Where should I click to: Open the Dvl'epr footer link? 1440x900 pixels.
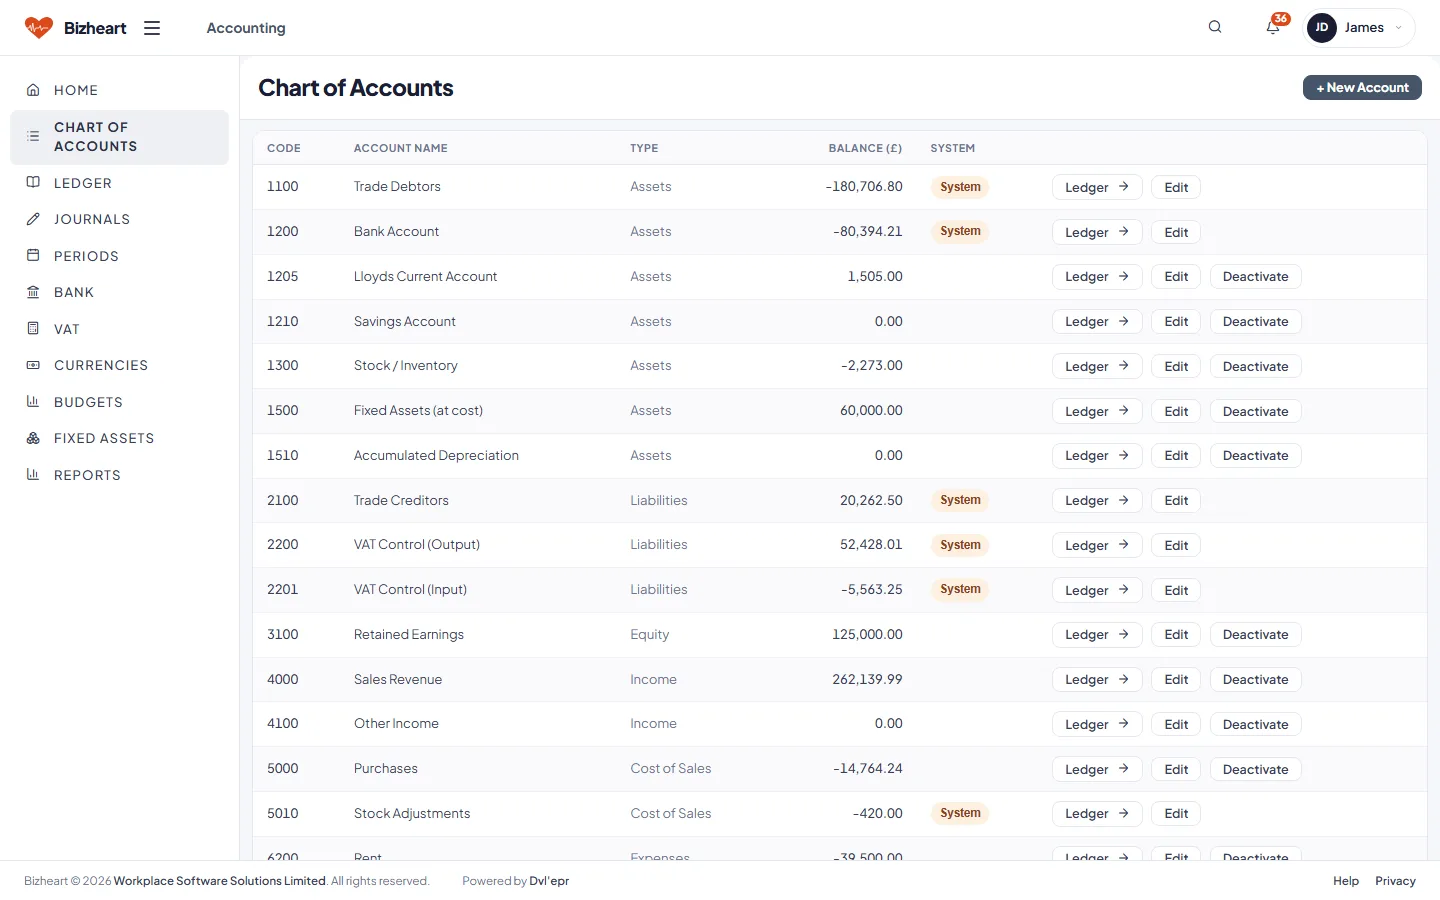[549, 881]
